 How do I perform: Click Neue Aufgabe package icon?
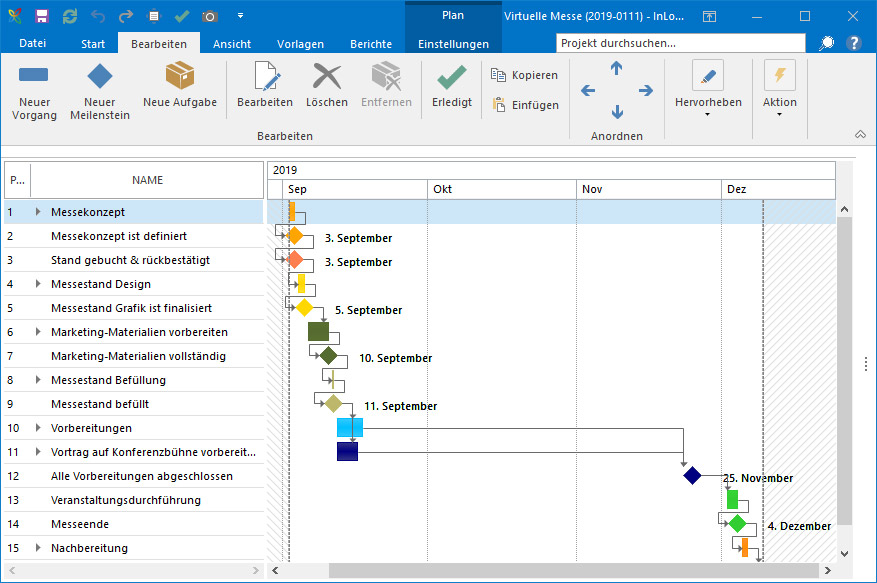180,76
